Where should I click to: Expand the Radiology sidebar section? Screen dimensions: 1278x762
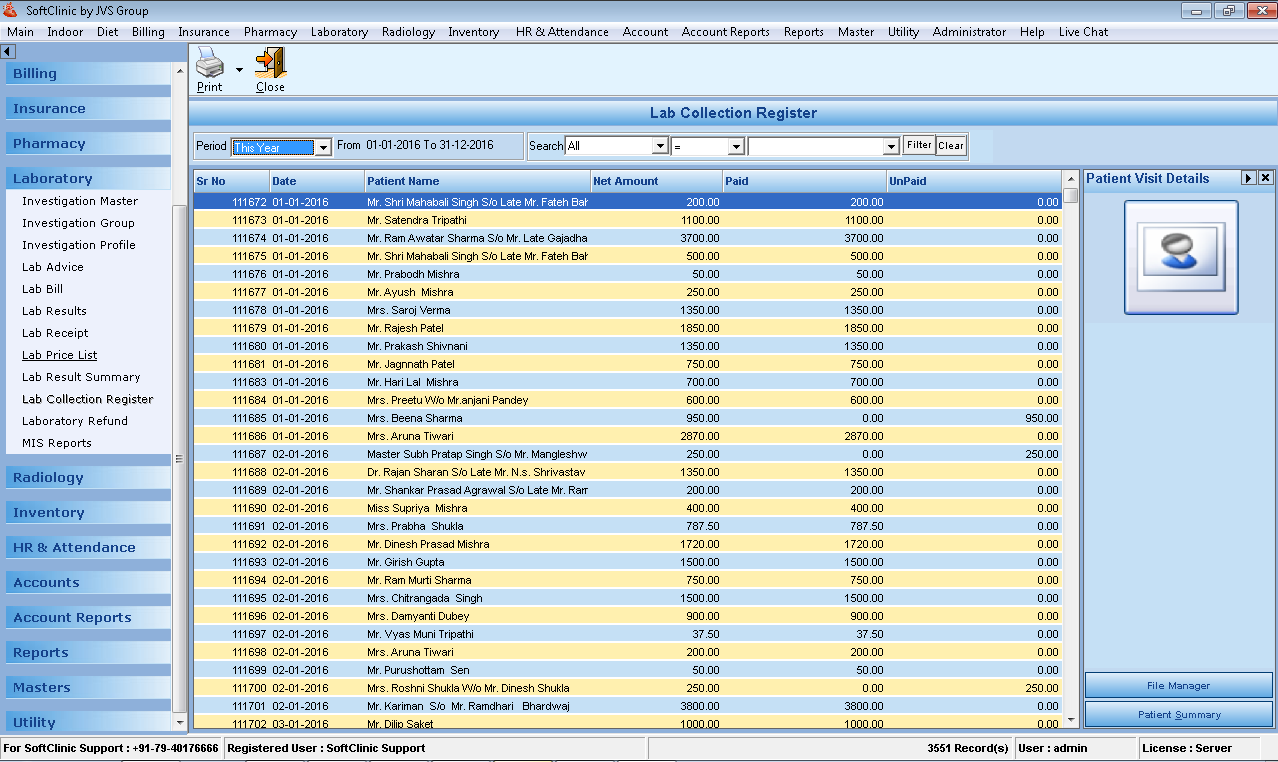(88, 478)
